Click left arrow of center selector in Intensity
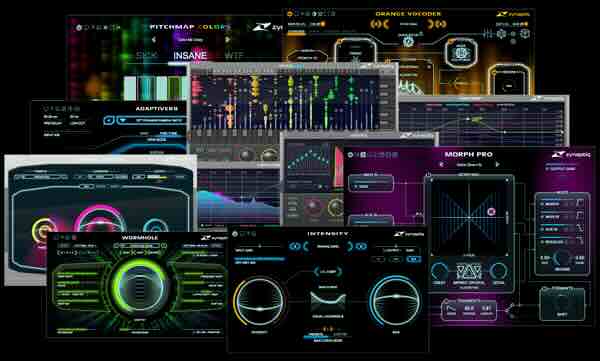 316,272
